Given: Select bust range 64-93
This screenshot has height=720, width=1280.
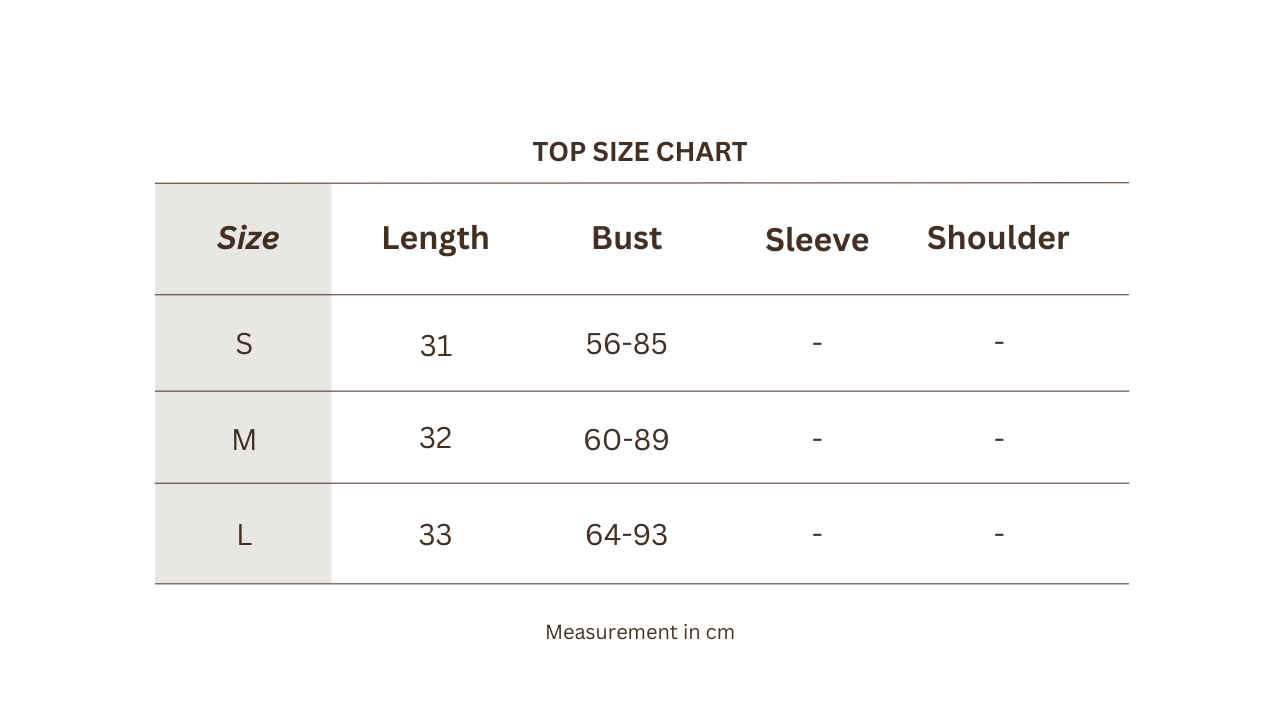Looking at the screenshot, I should (x=627, y=535).
